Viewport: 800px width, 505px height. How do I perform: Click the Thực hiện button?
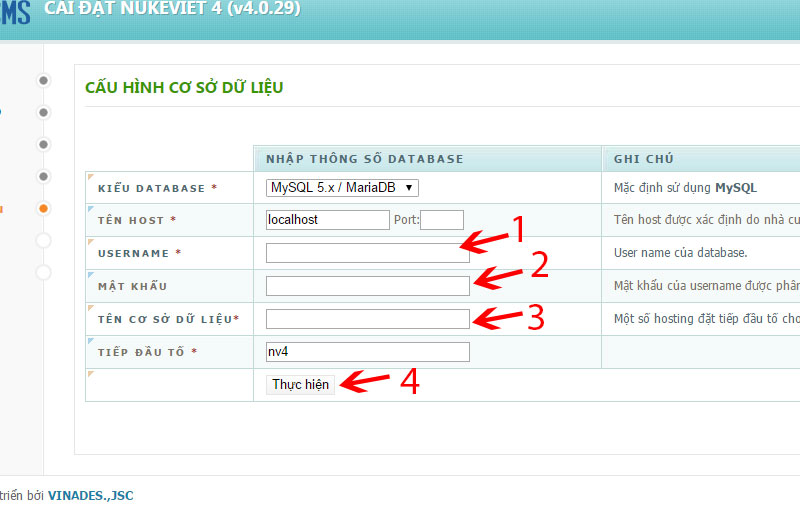tap(301, 385)
